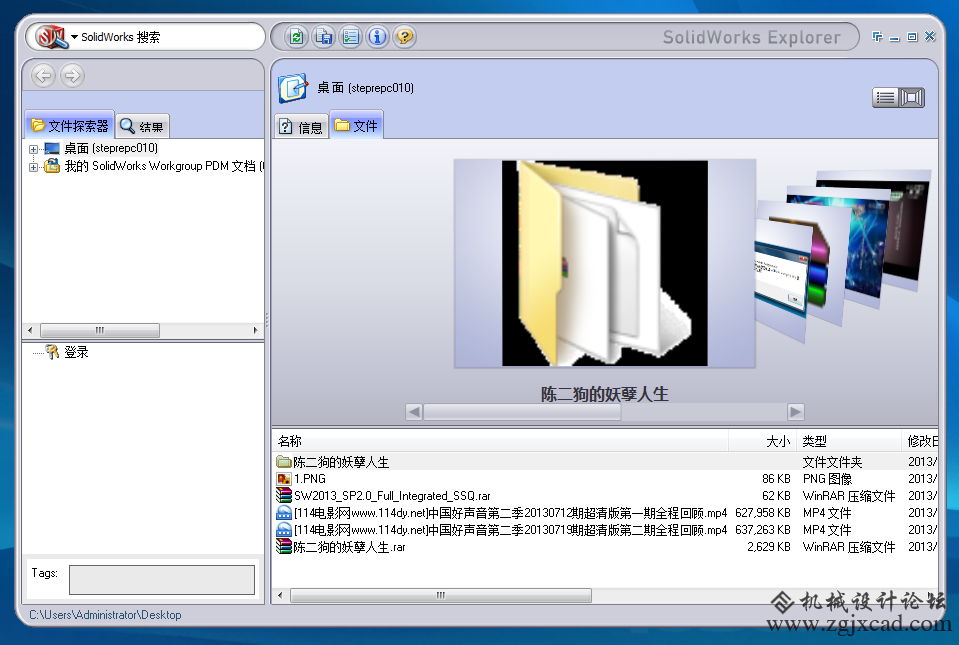
Task: Switch to list view mode button
Action: (886, 98)
